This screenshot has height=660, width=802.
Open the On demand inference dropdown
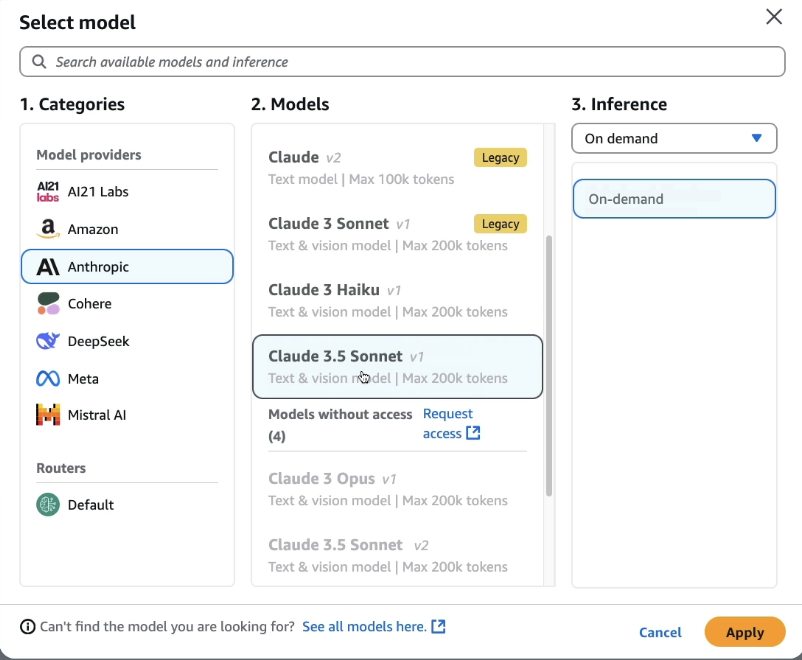click(x=674, y=139)
